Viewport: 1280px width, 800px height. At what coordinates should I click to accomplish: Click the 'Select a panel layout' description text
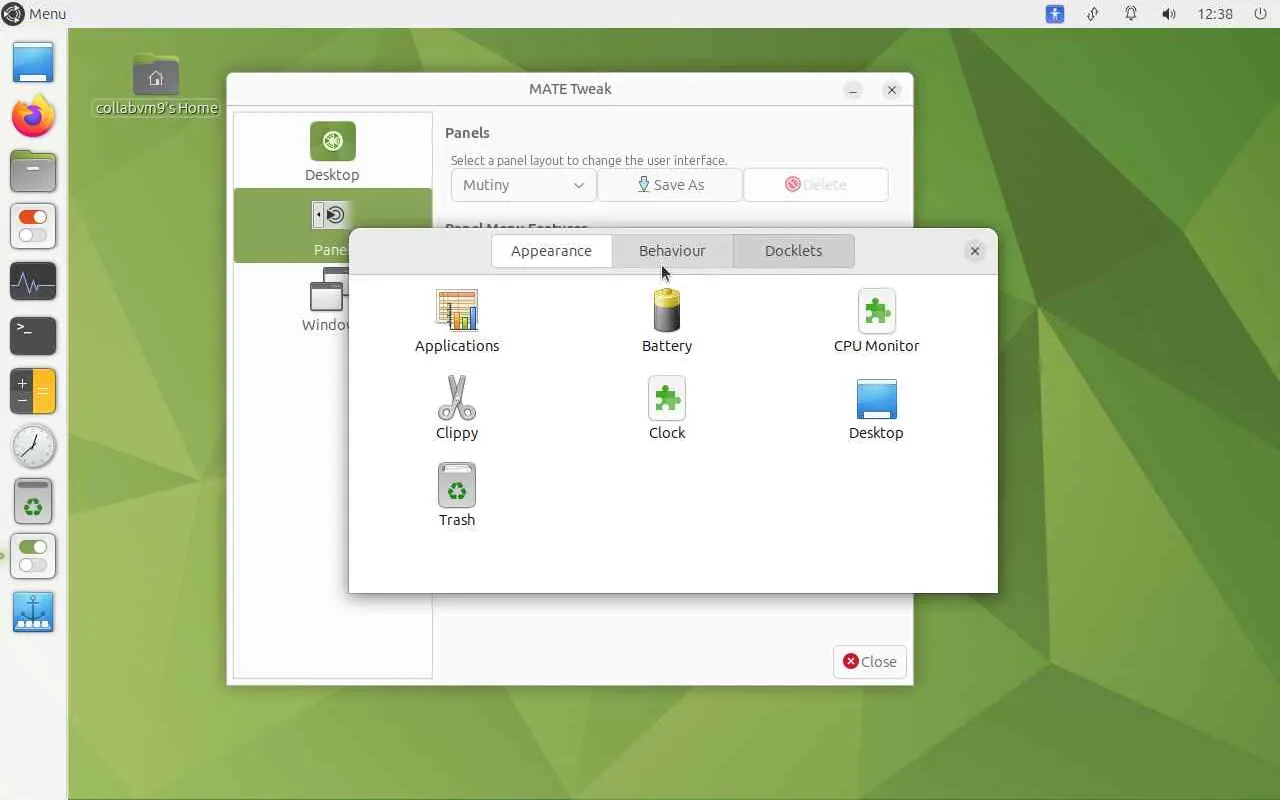[x=589, y=160]
